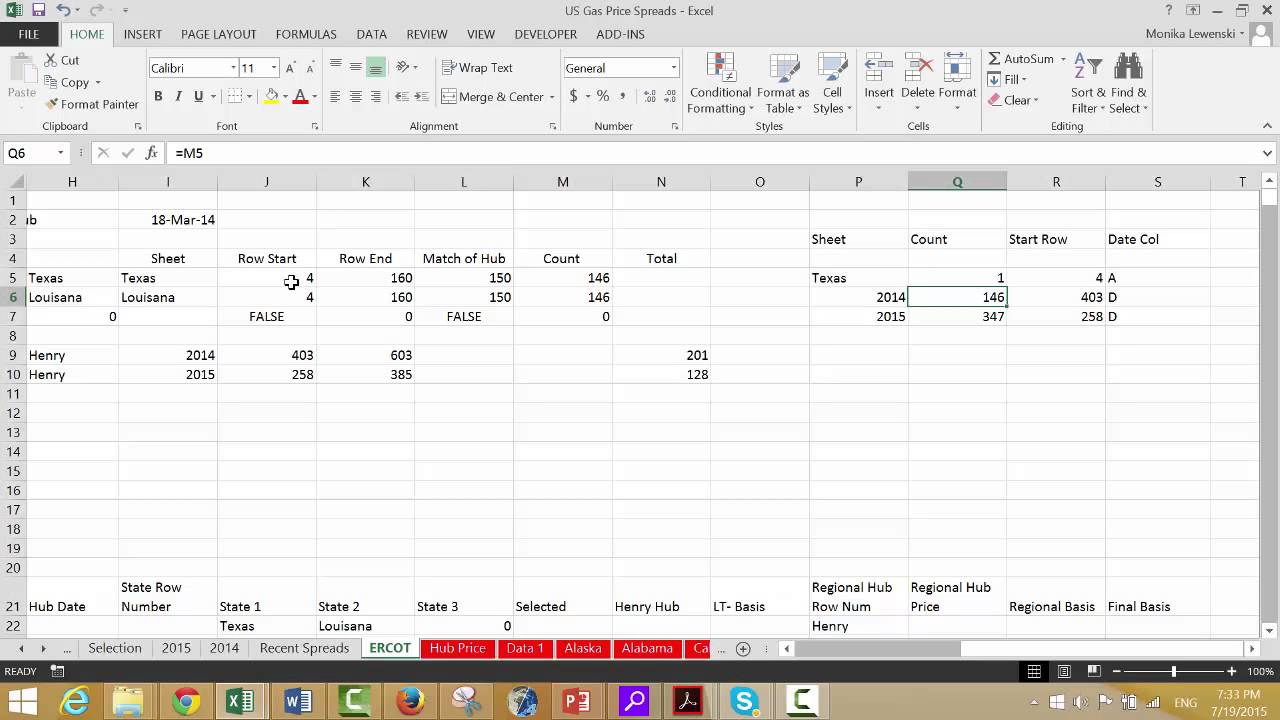Toggle Bottom Align vertical alignment
The image size is (1280, 720).
point(375,67)
